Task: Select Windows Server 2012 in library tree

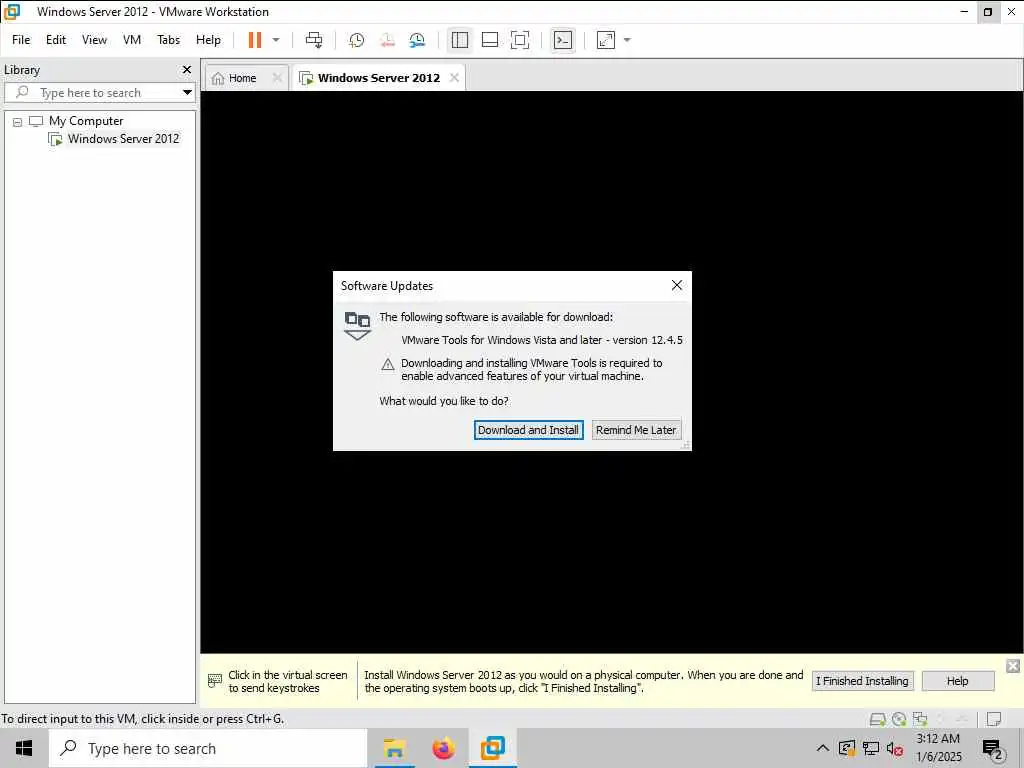Action: click(123, 138)
